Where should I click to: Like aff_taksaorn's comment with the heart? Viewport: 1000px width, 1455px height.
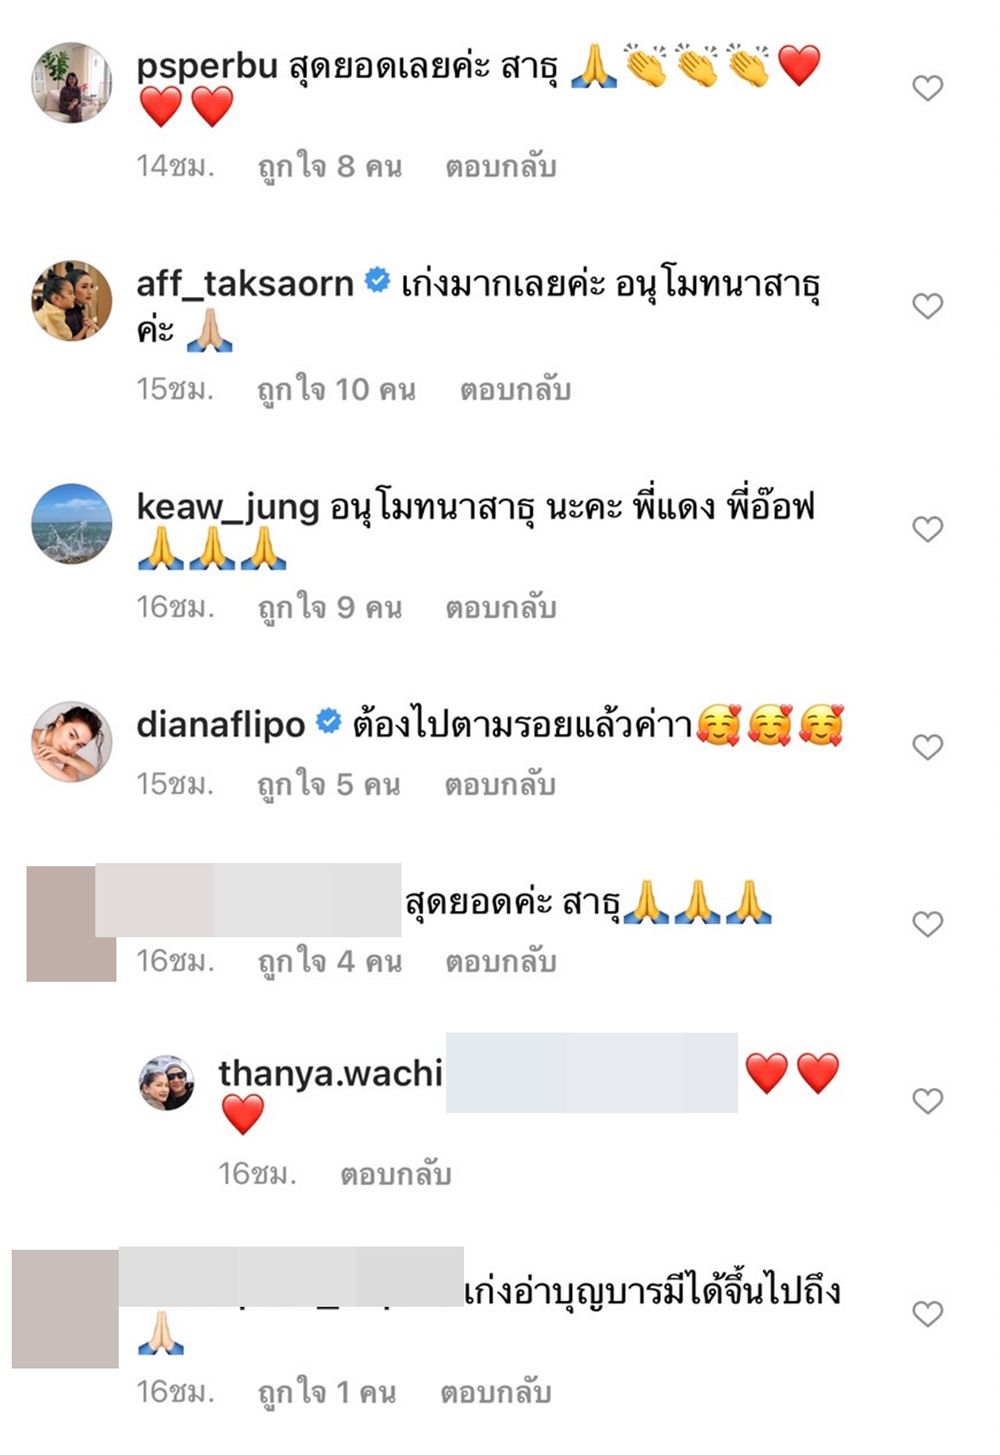[x=928, y=306]
